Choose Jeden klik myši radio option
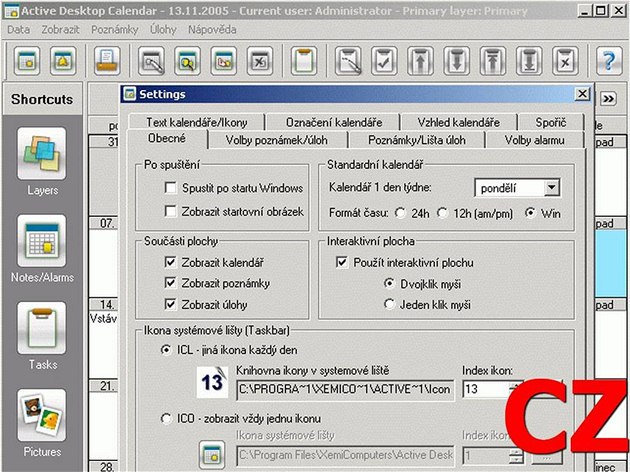This screenshot has height=472, width=630. 389,304
